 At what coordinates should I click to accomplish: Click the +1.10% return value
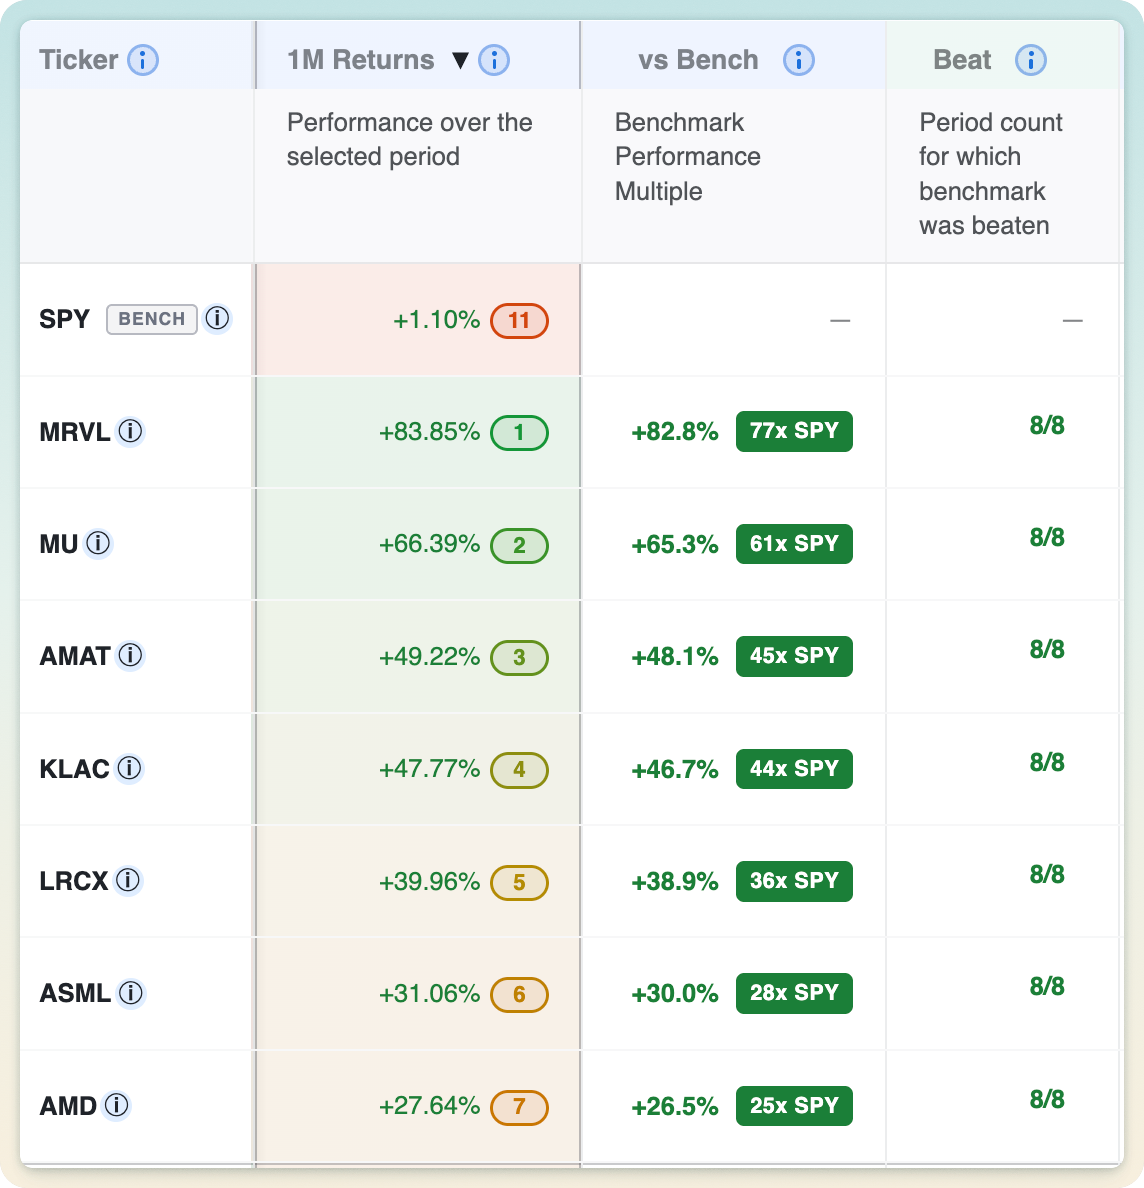click(x=436, y=320)
